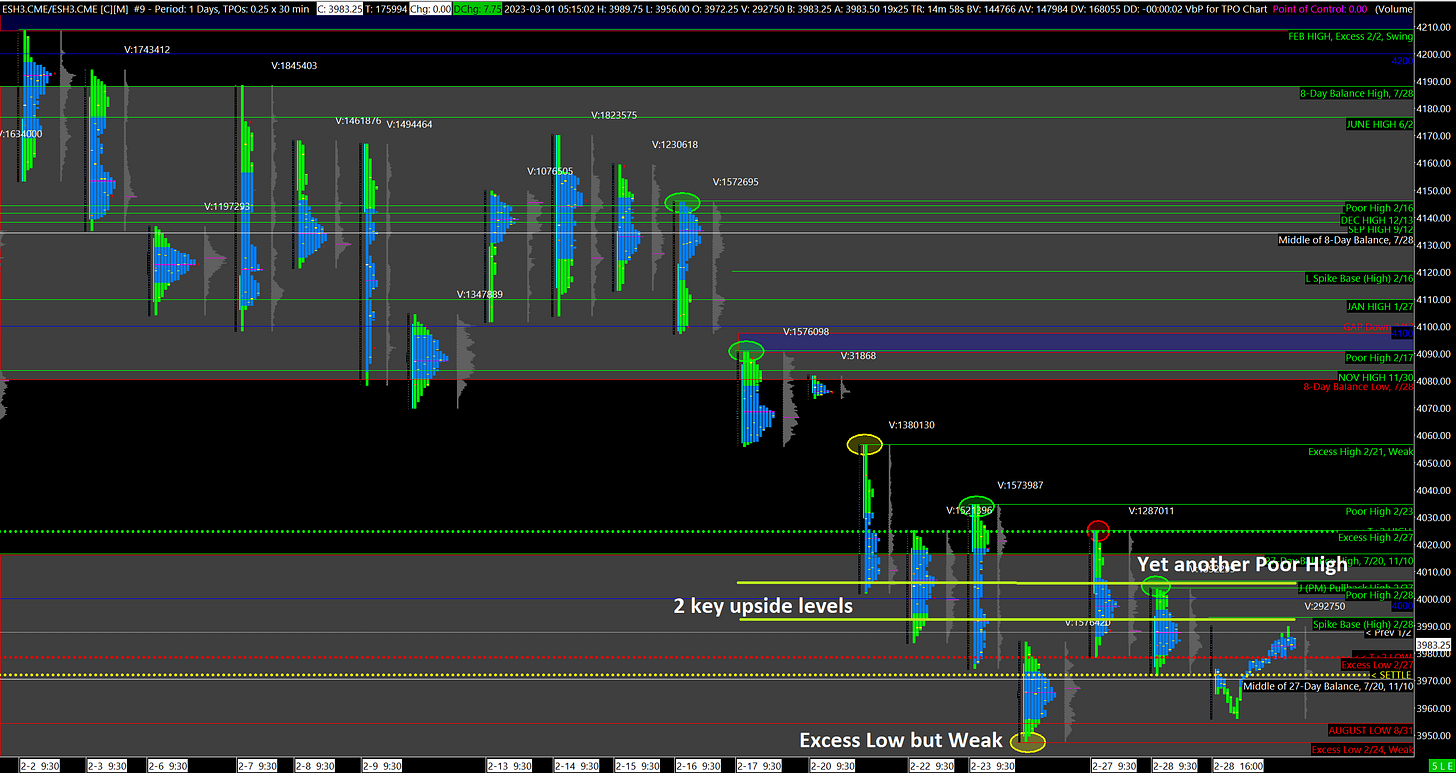Click the 'V:1347889' volume label
The image size is (1456, 773).
[x=479, y=295]
